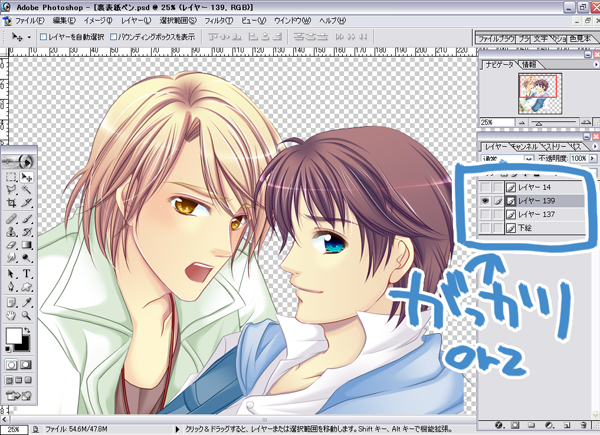This screenshot has height=435, width=600.
Task: Select the Healing Brush tool
Action: point(11,219)
